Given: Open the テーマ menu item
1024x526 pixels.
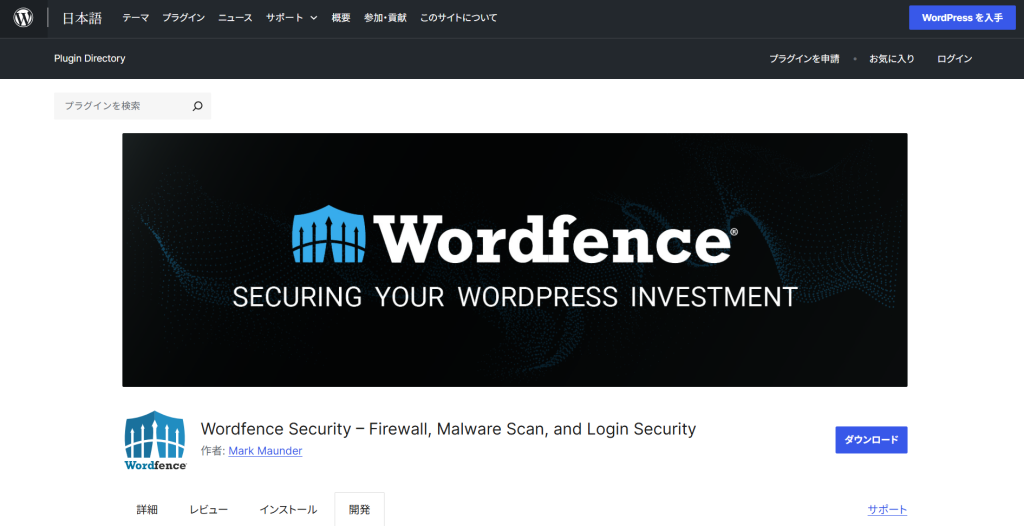Looking at the screenshot, I should 136,18.
